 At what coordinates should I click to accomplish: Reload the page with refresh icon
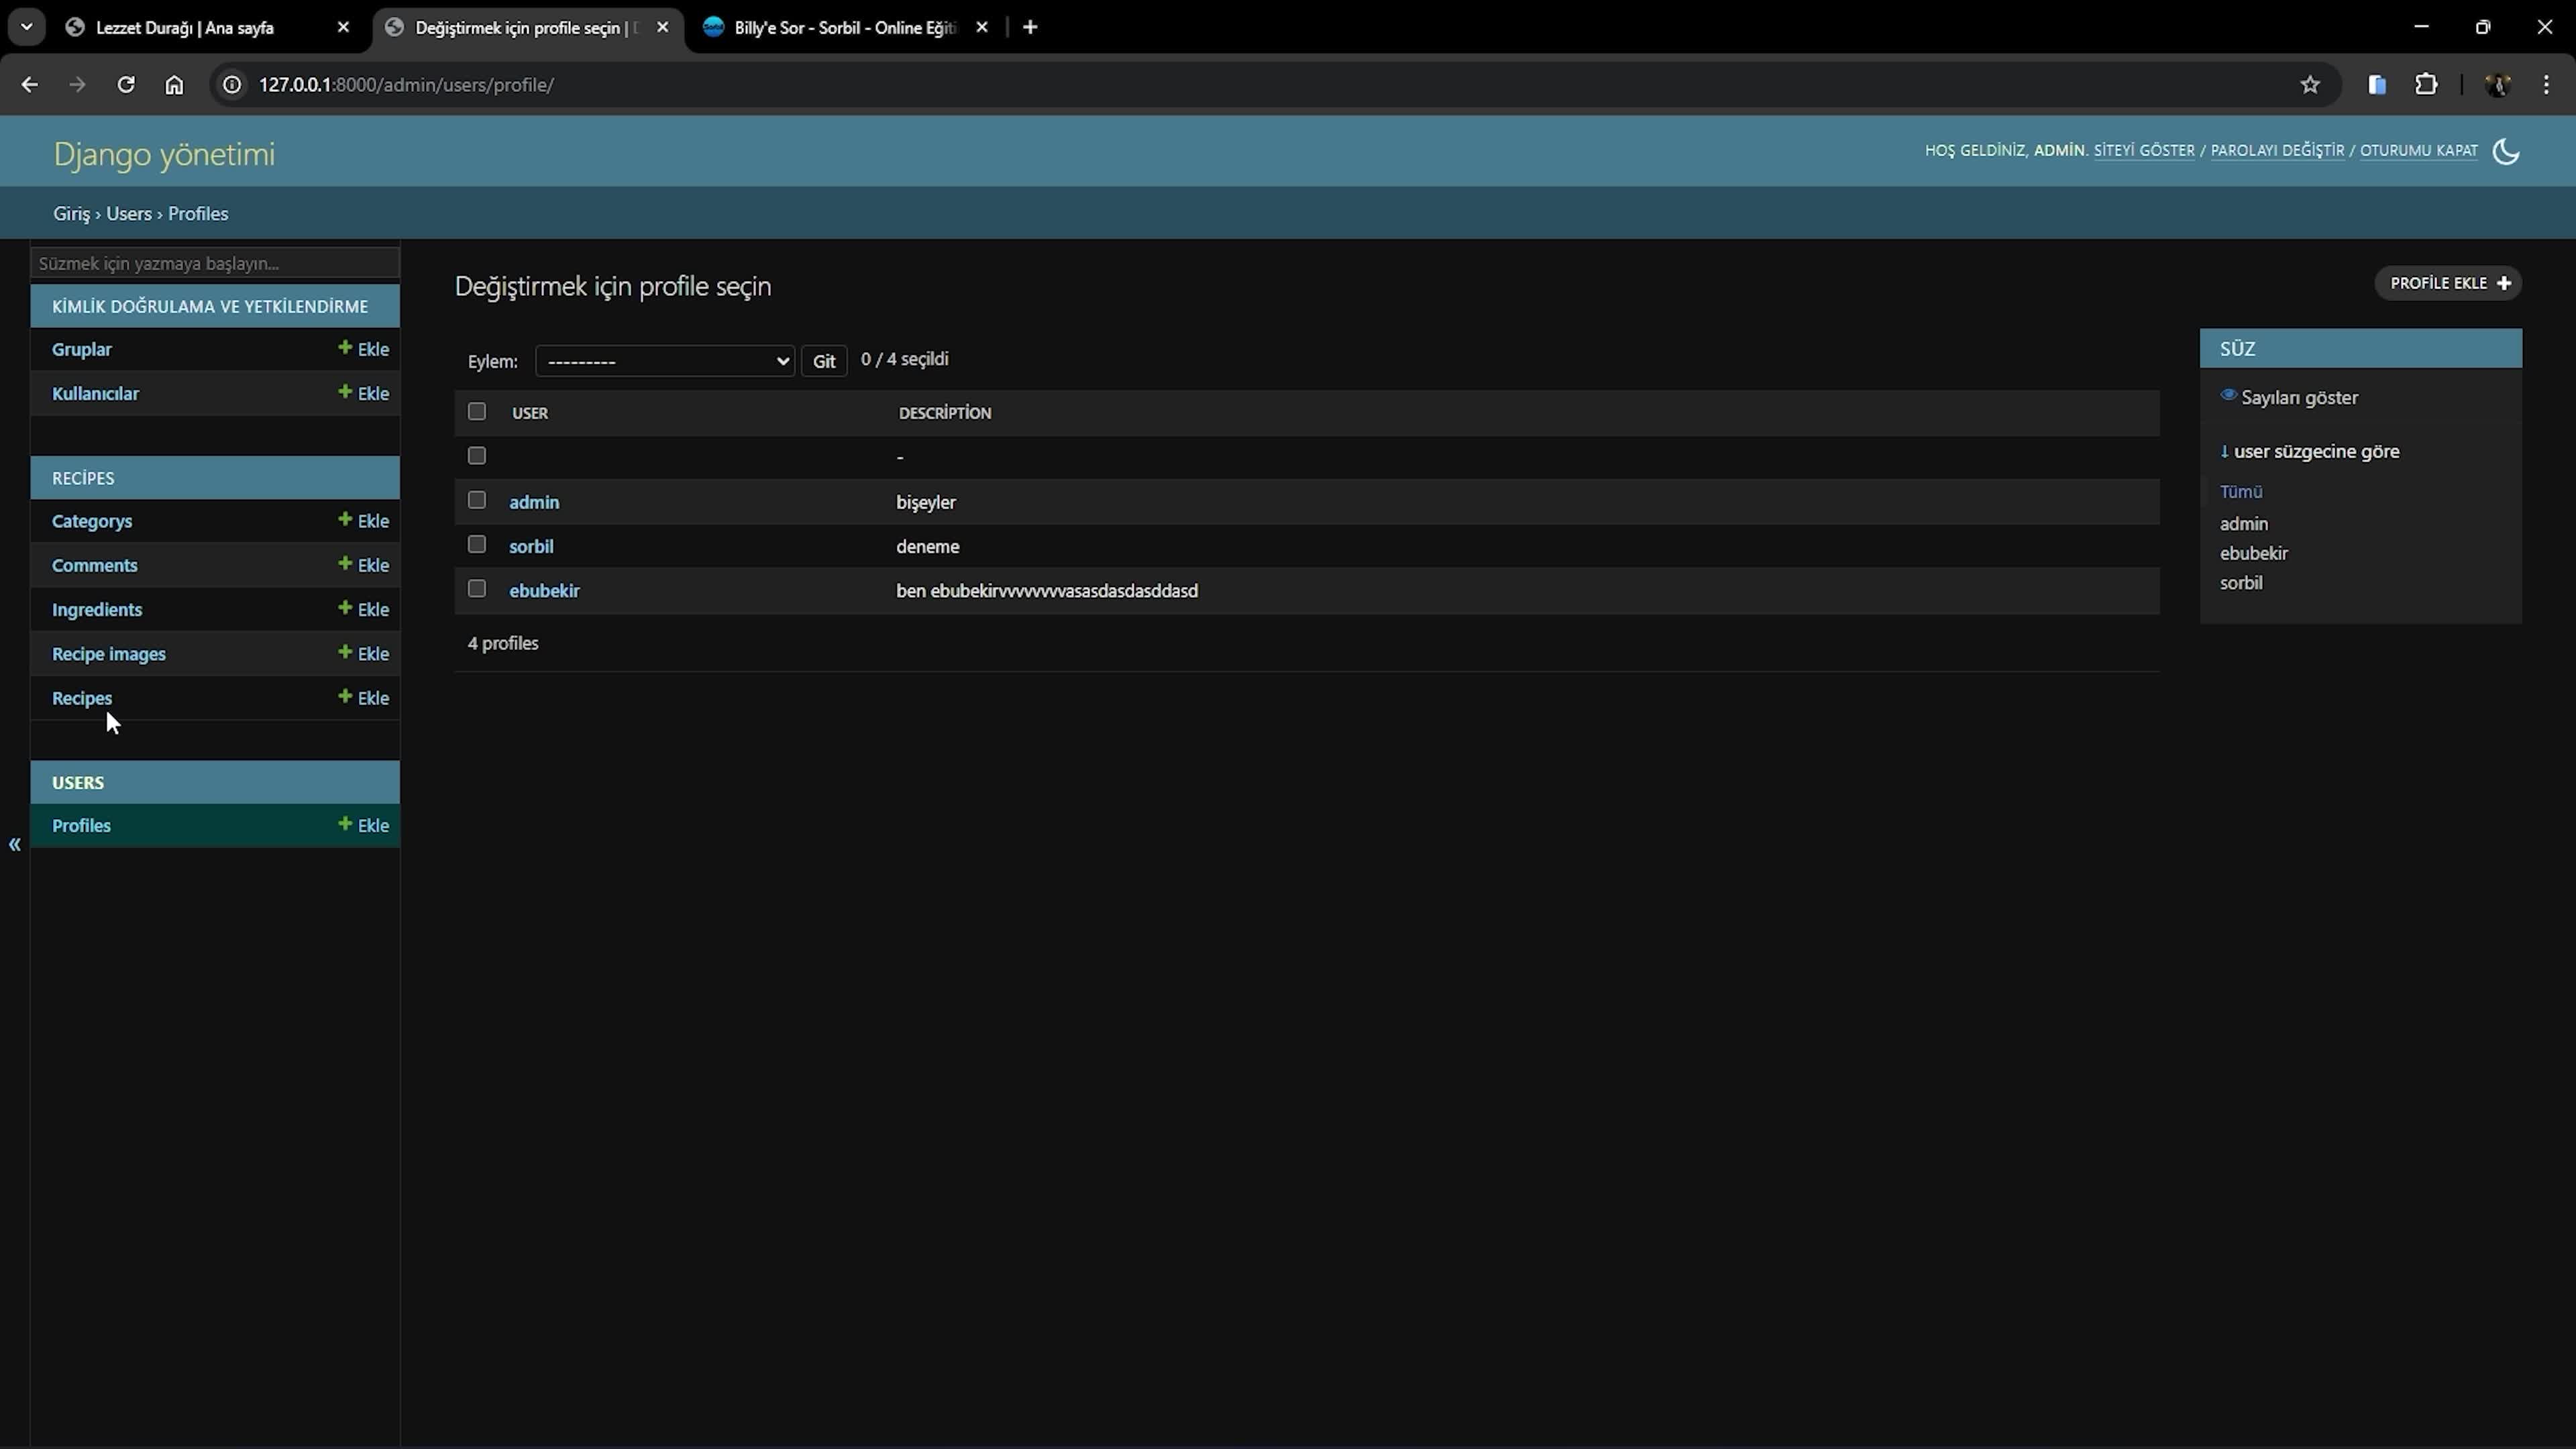coord(125,85)
